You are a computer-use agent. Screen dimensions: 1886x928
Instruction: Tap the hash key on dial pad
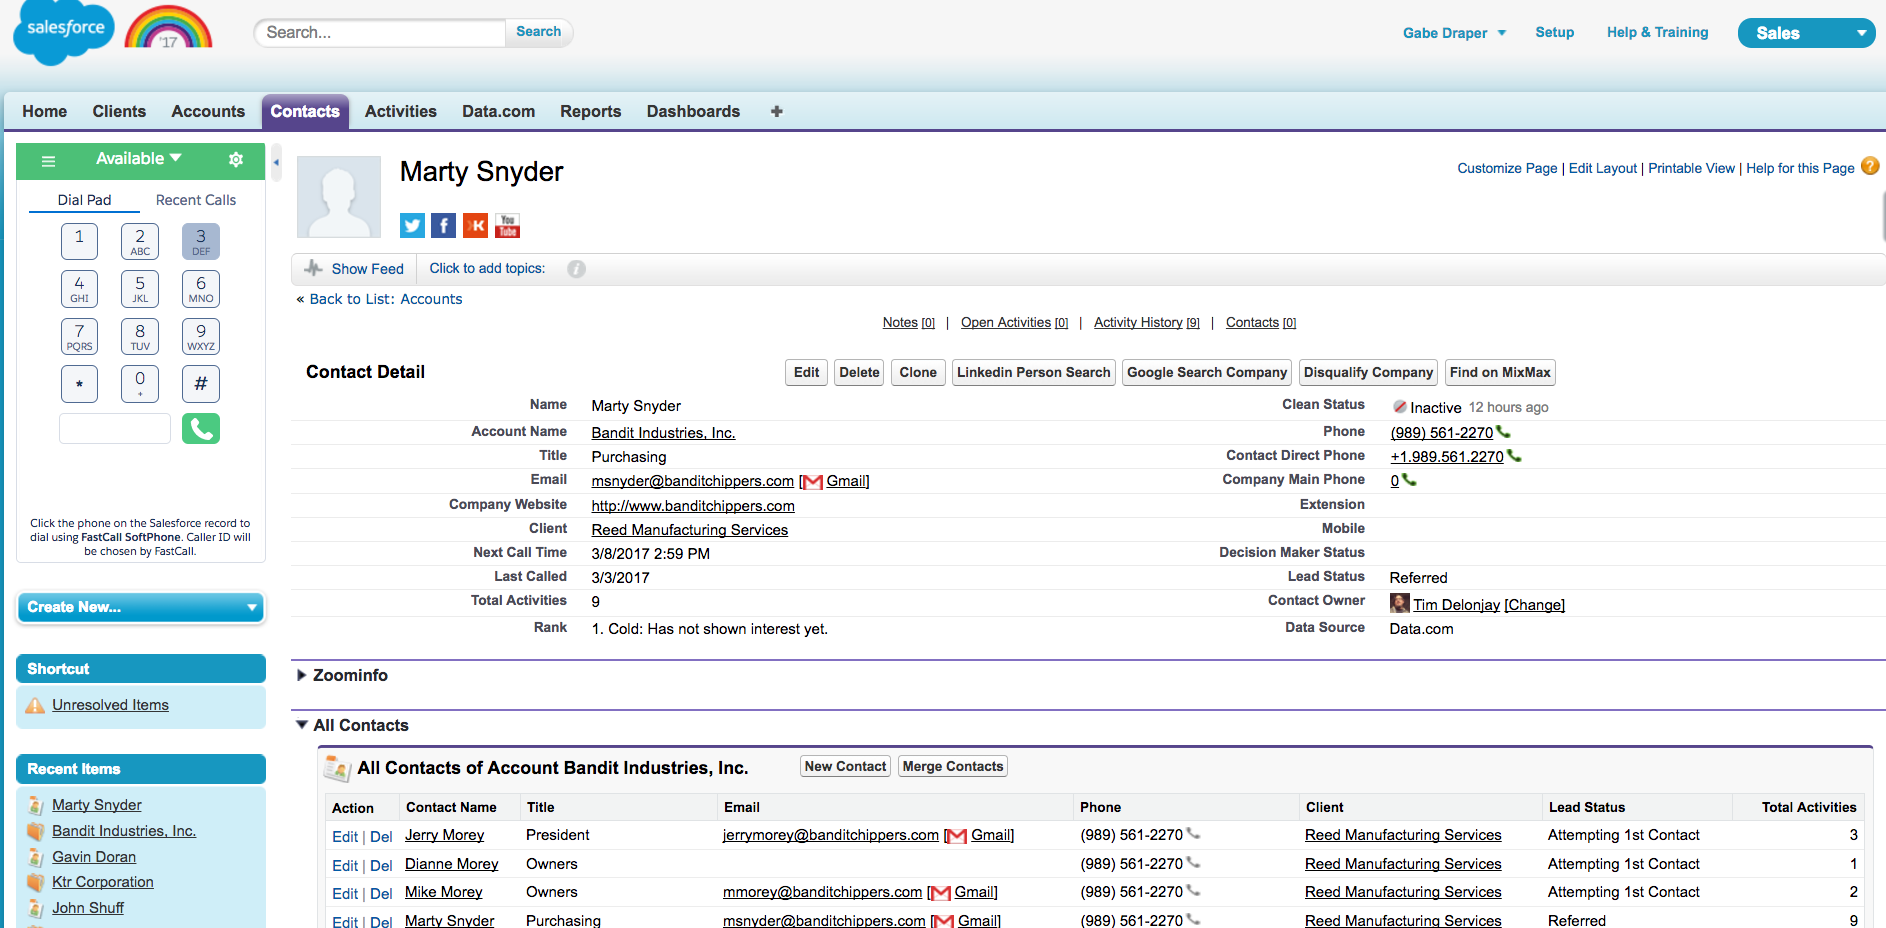click(201, 384)
